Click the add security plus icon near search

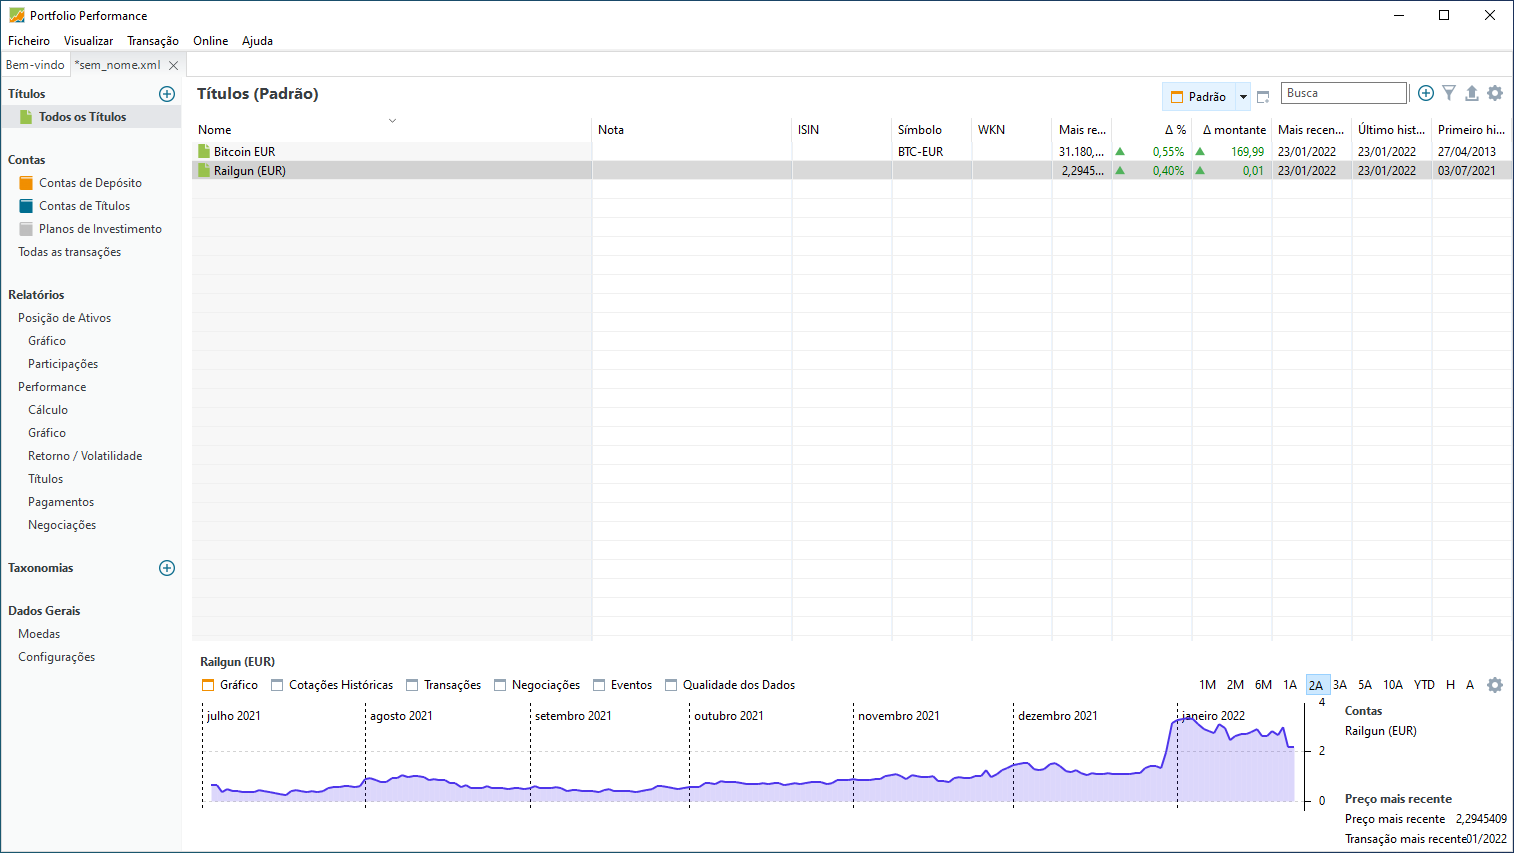1426,93
